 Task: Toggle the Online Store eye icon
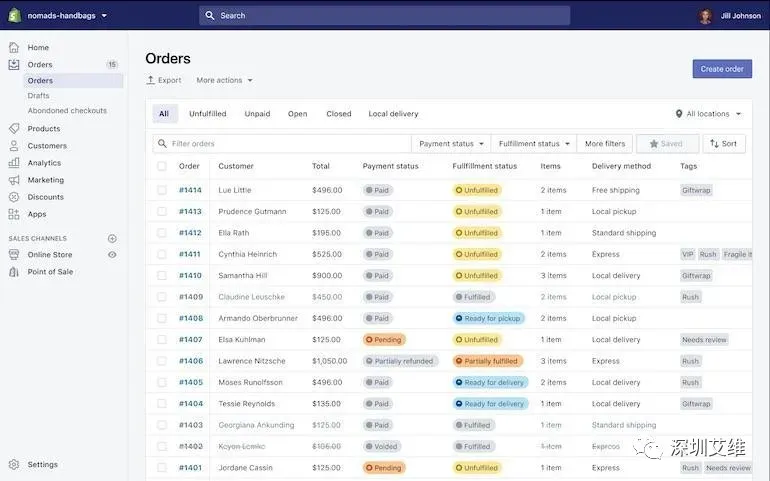pos(112,255)
